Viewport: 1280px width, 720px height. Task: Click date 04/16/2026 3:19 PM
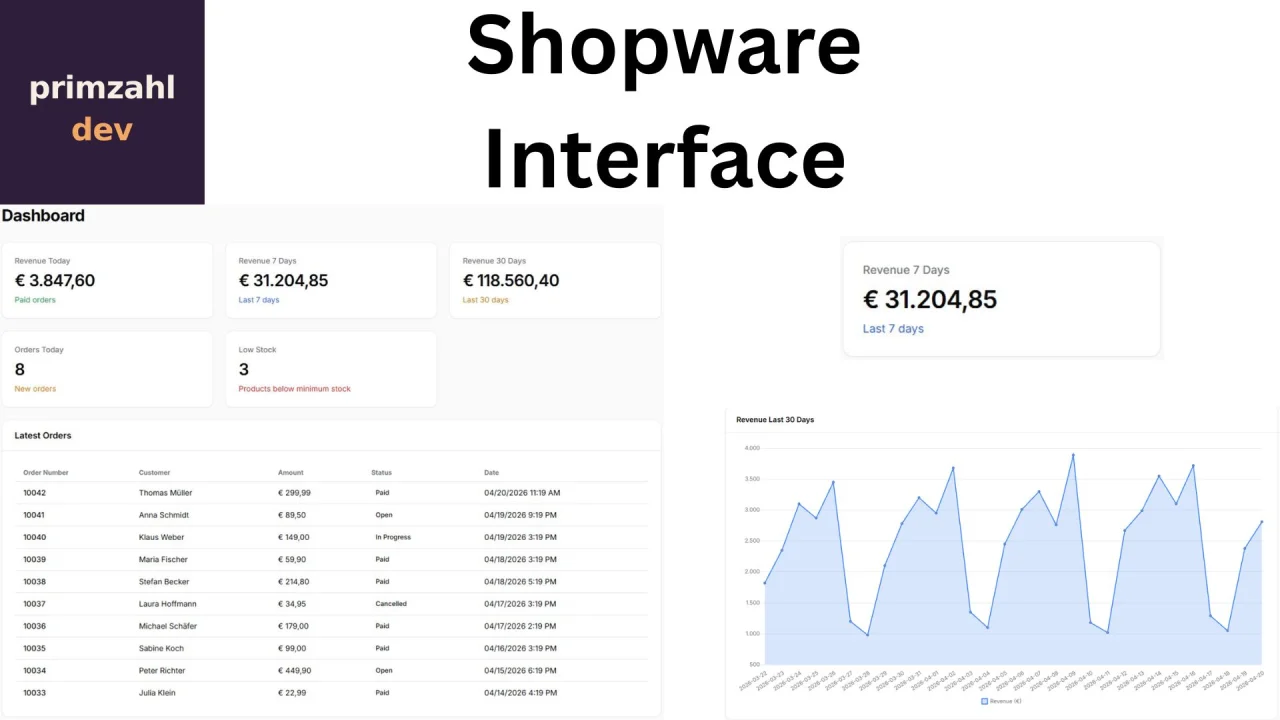coord(520,648)
